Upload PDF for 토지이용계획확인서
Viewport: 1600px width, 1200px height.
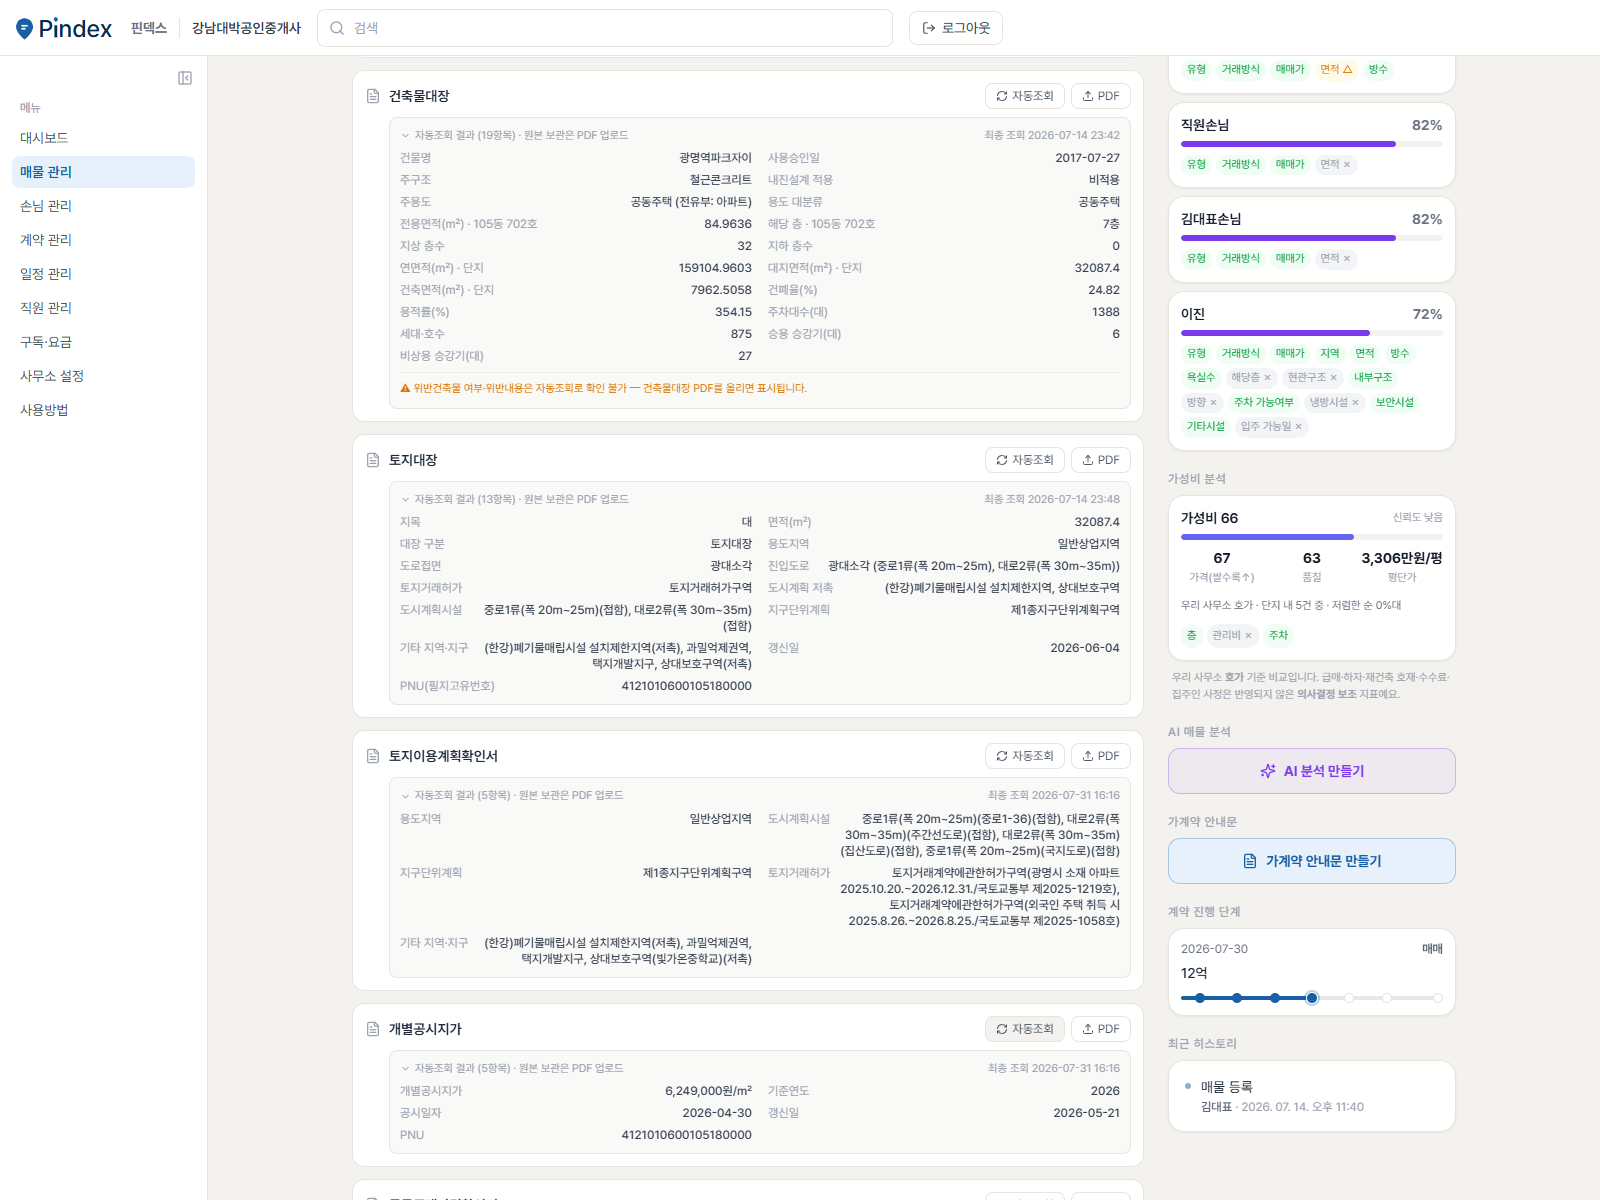1101,756
